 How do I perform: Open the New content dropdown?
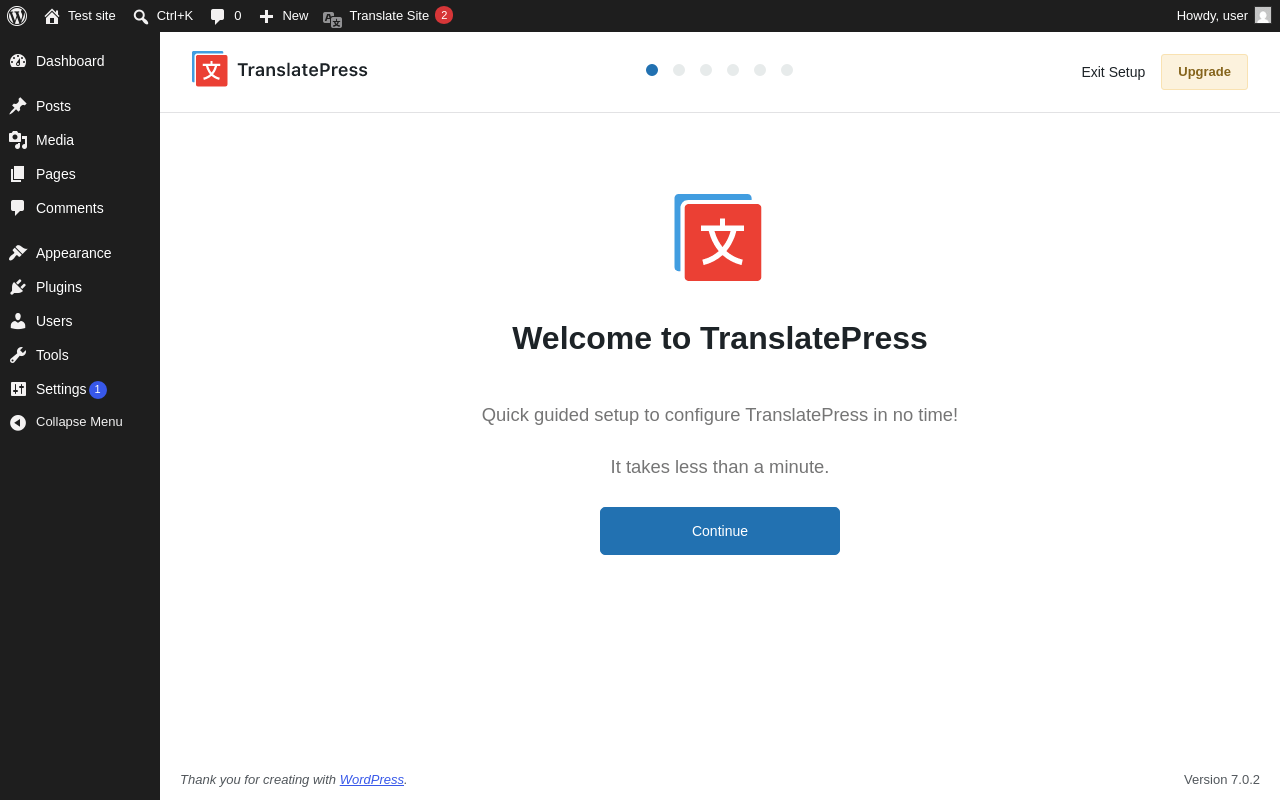click(284, 16)
